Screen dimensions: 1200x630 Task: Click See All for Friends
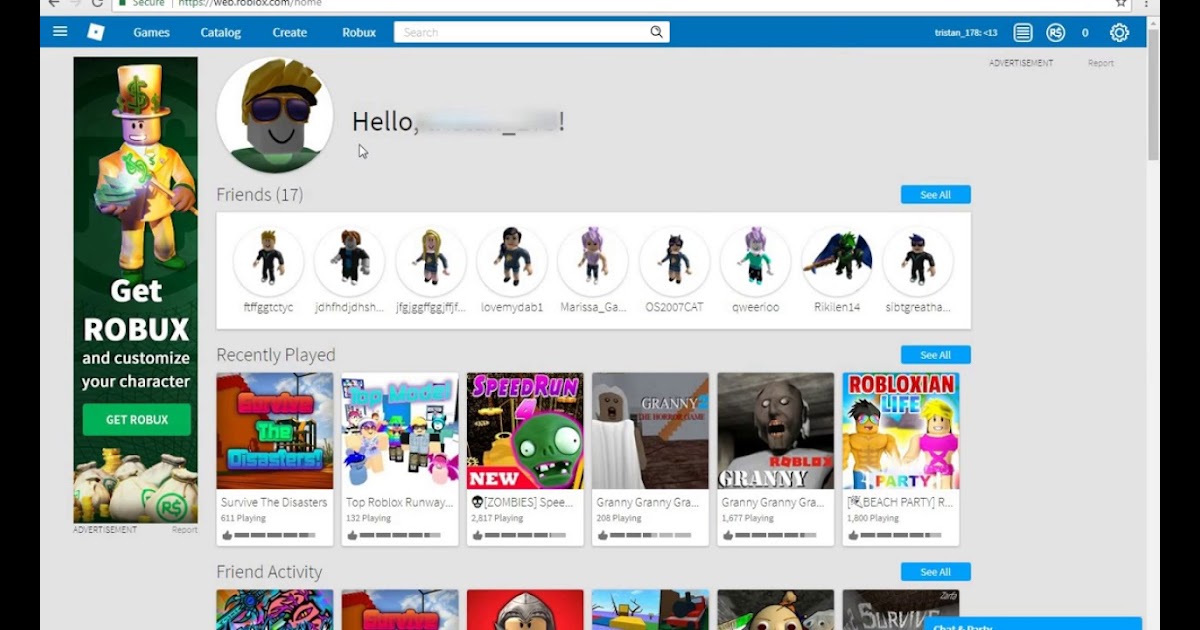[x=935, y=195]
